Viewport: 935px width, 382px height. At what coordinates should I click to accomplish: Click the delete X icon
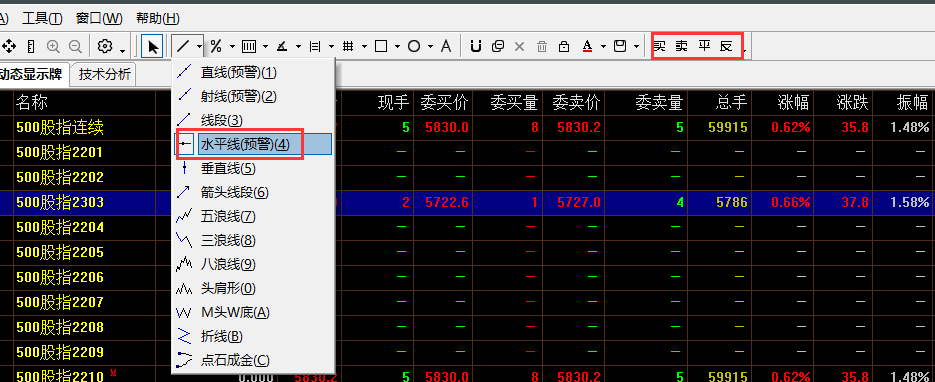click(x=519, y=46)
